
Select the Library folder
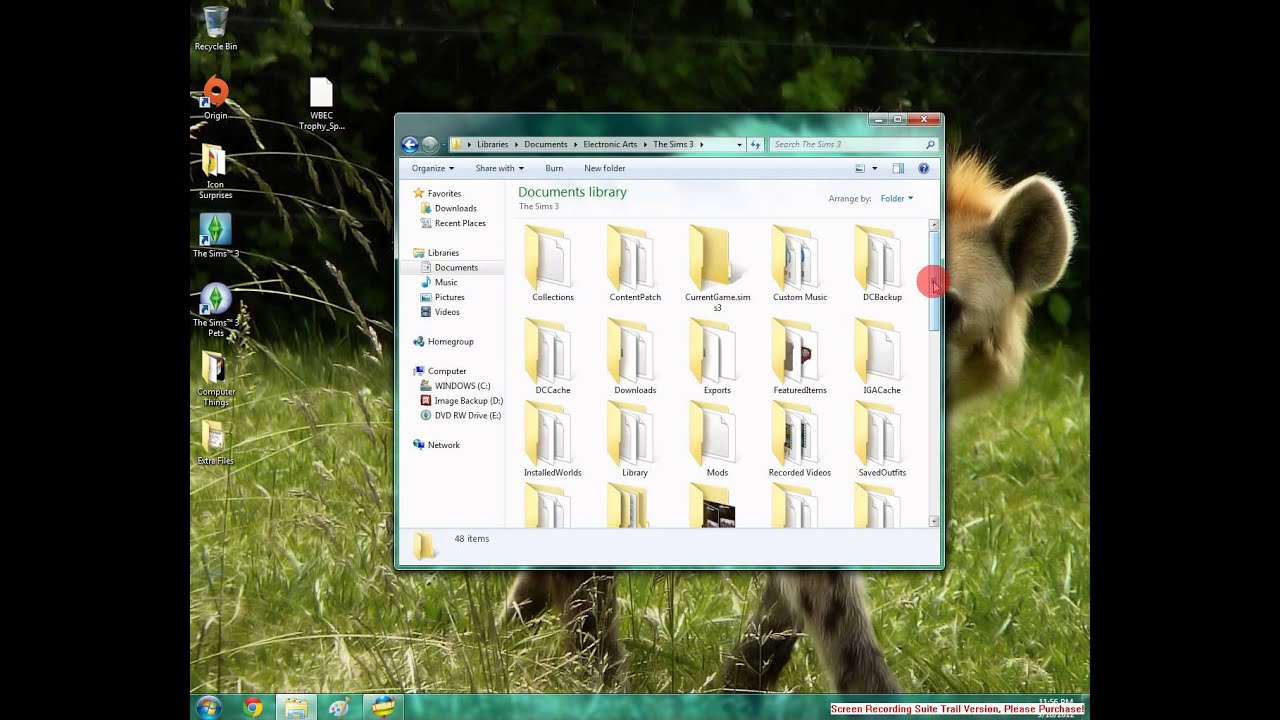635,438
